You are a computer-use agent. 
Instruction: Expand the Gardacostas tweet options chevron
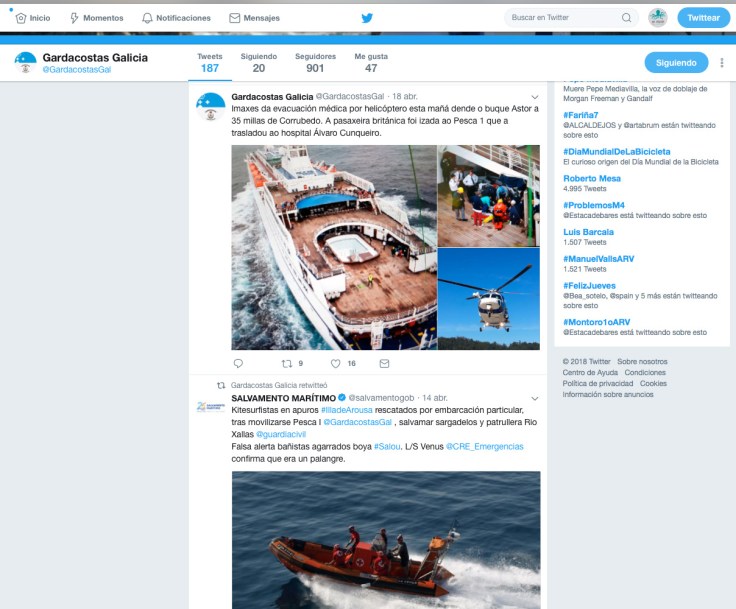click(534, 97)
